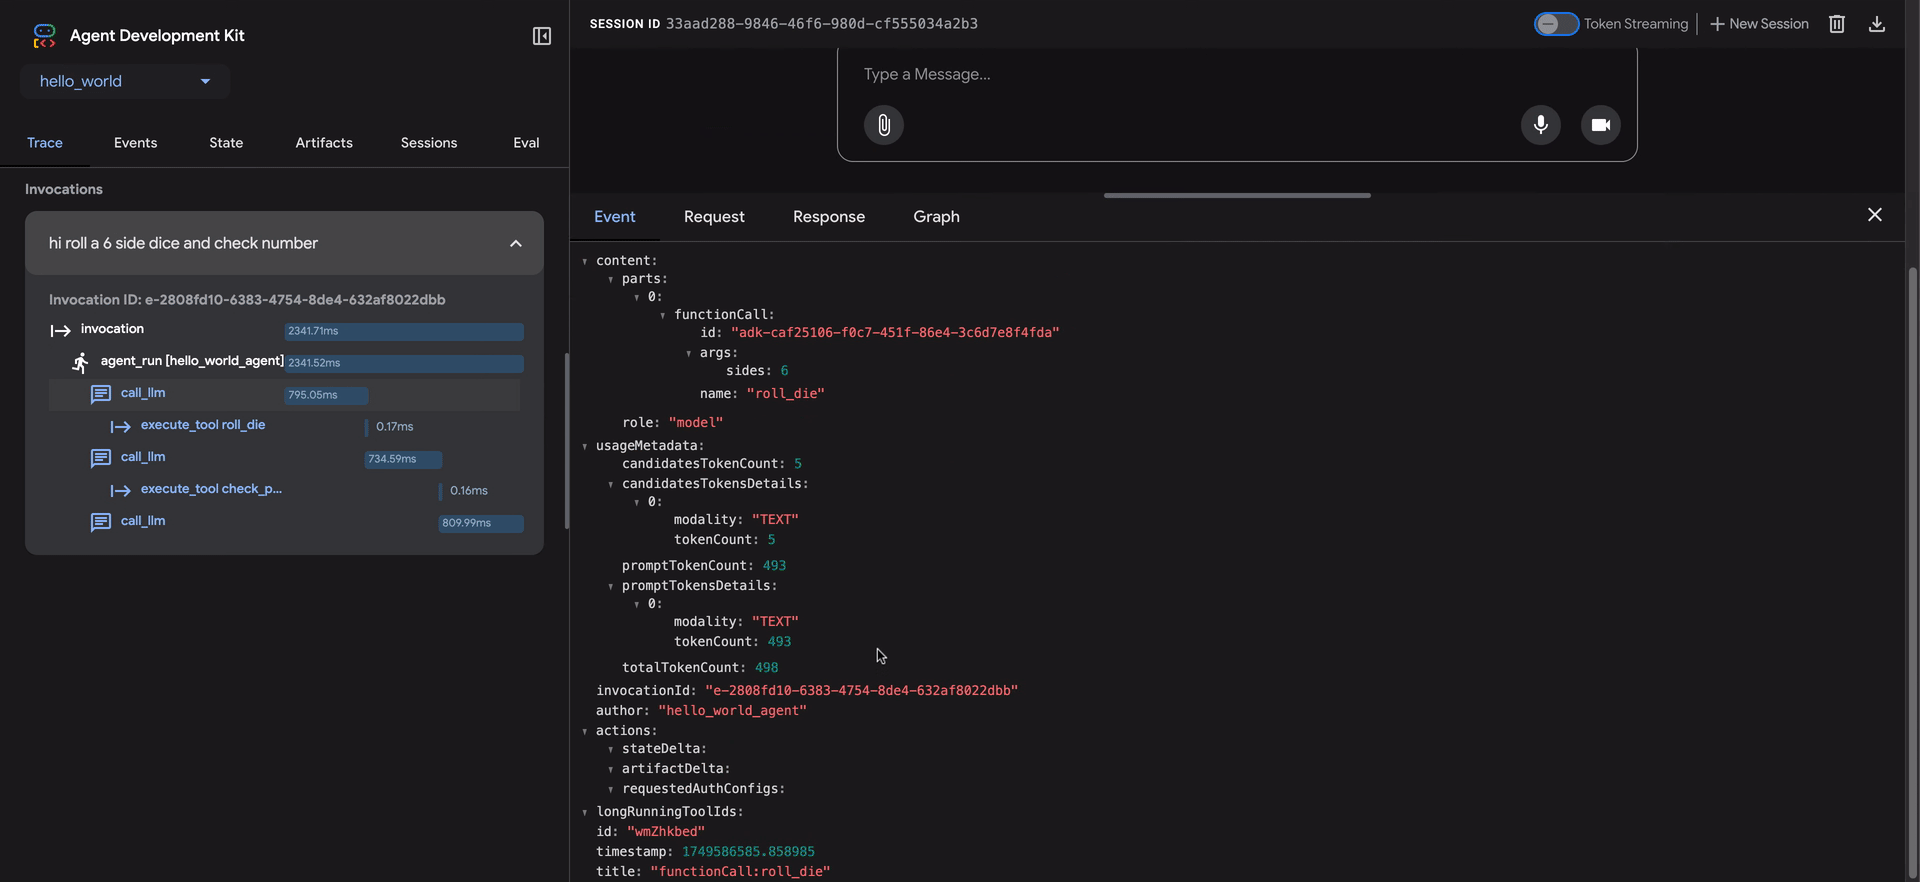Image resolution: width=1920 pixels, height=882 pixels.
Task: Download the session with export icon
Action: point(1876,24)
